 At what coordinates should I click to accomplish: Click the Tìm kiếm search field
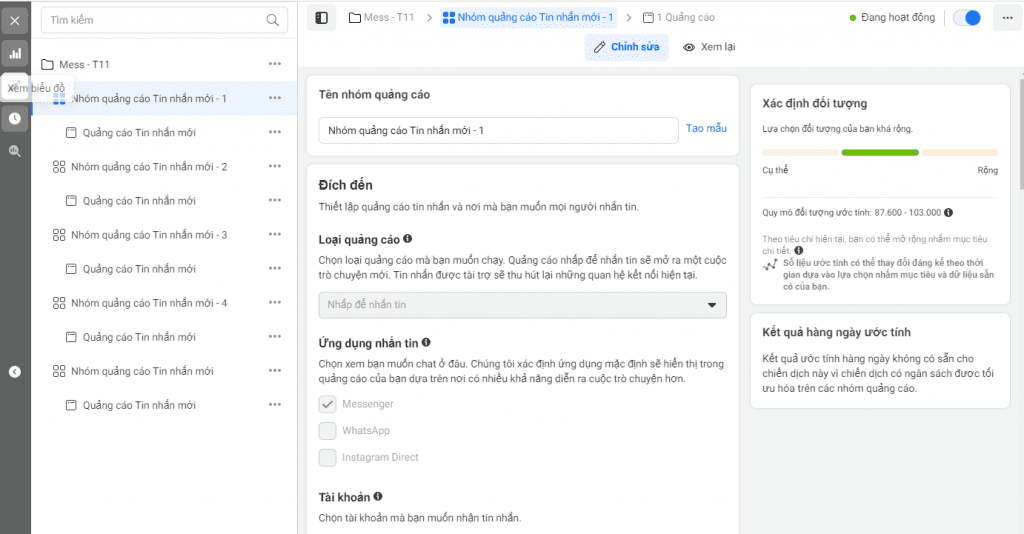pyautogui.click(x=164, y=20)
